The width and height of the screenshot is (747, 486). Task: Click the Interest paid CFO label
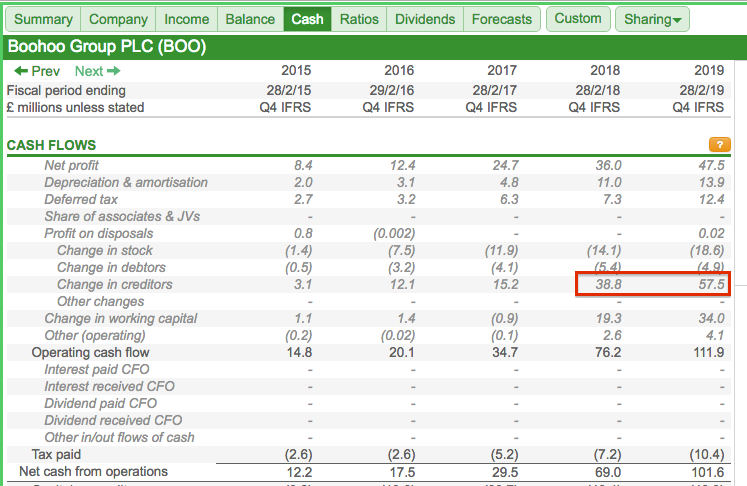pyautogui.click(x=97, y=369)
